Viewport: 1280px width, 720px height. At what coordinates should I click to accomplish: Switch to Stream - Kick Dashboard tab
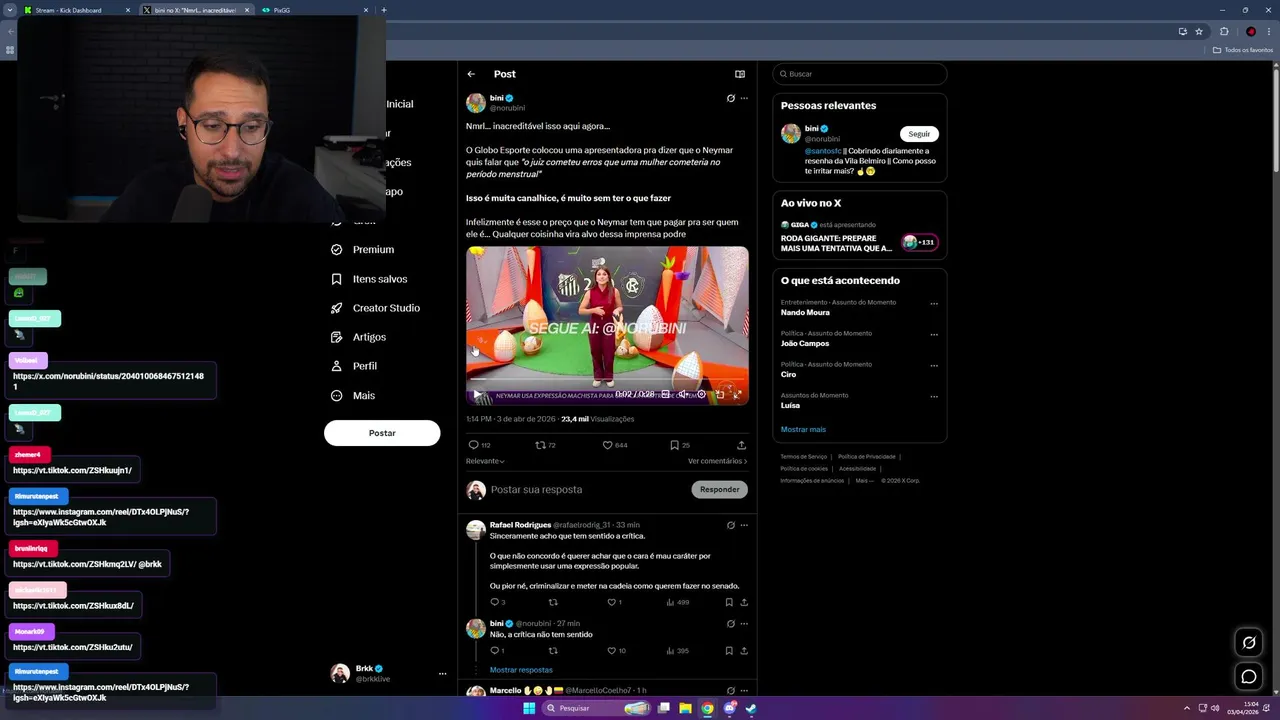[75, 10]
